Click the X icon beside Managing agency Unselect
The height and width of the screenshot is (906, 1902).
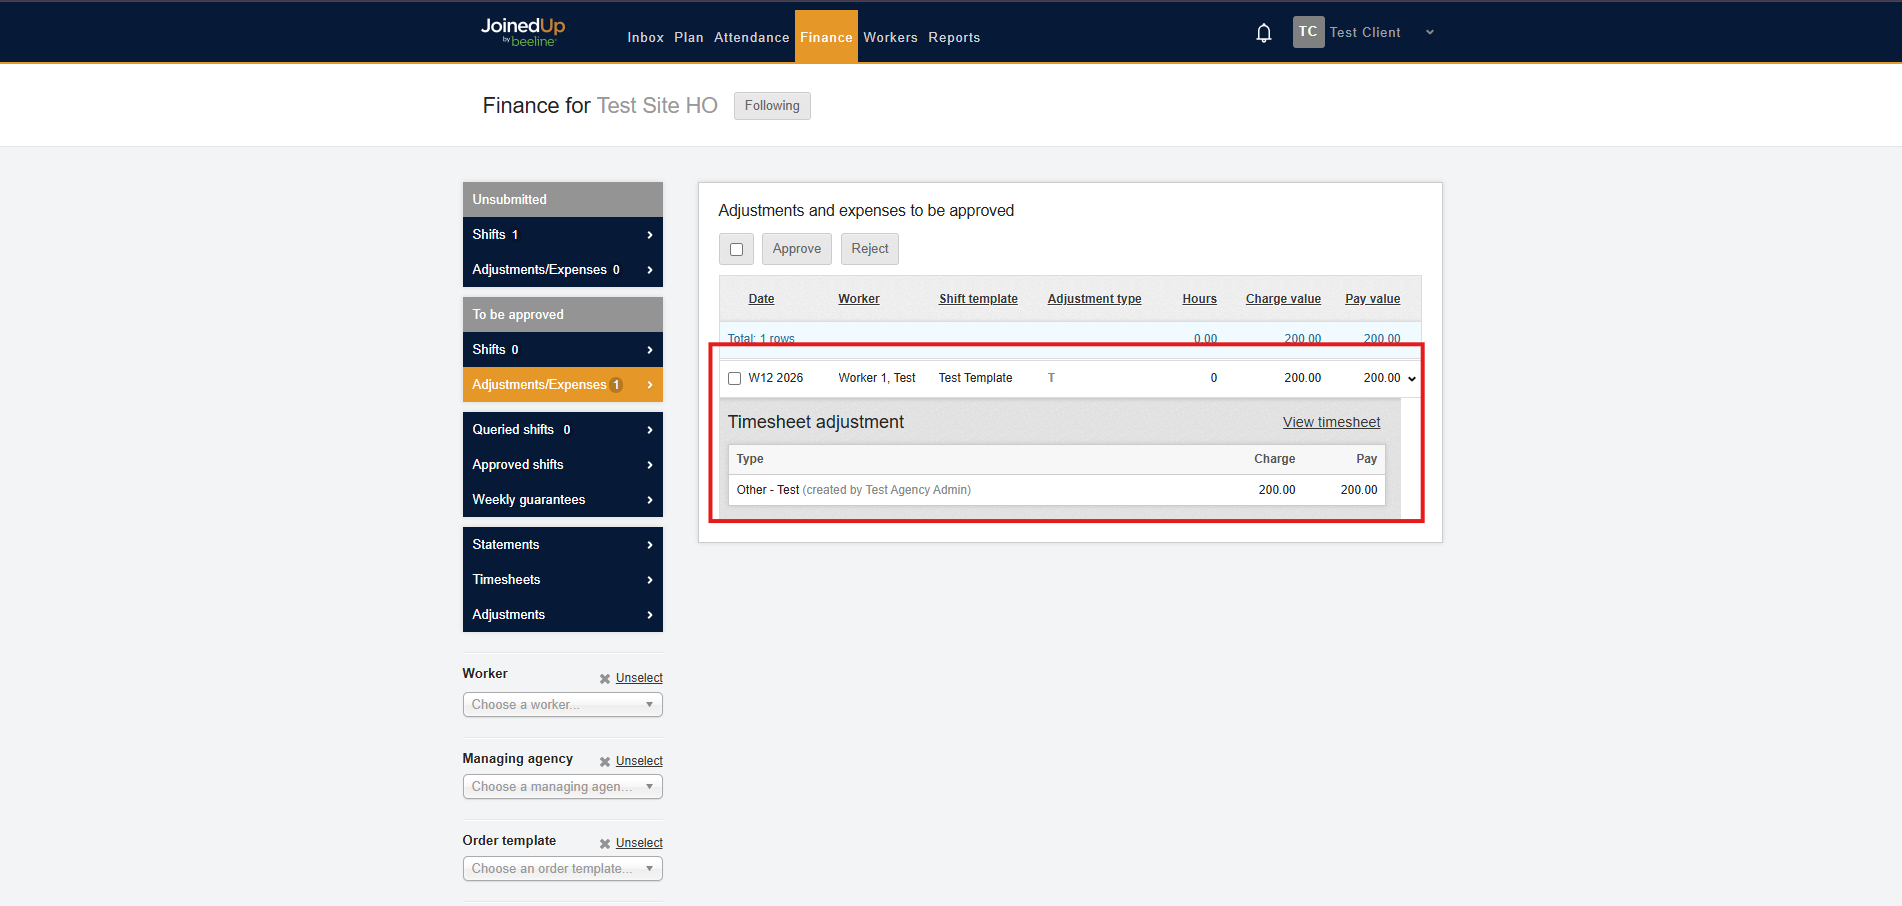click(605, 762)
